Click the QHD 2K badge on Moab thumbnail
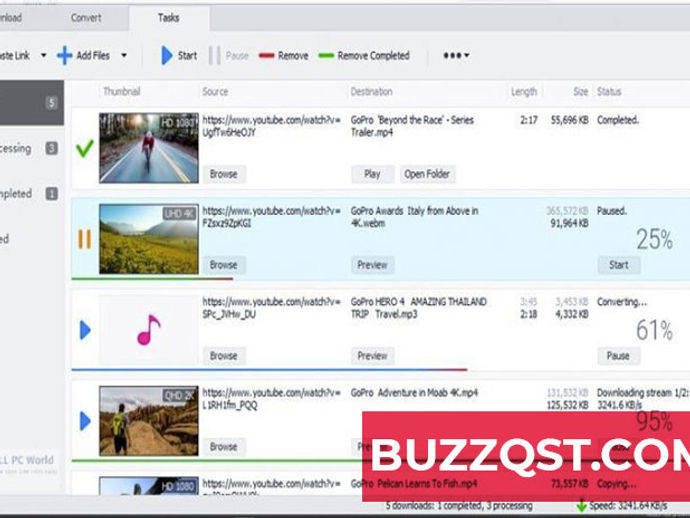 pyautogui.click(x=179, y=396)
